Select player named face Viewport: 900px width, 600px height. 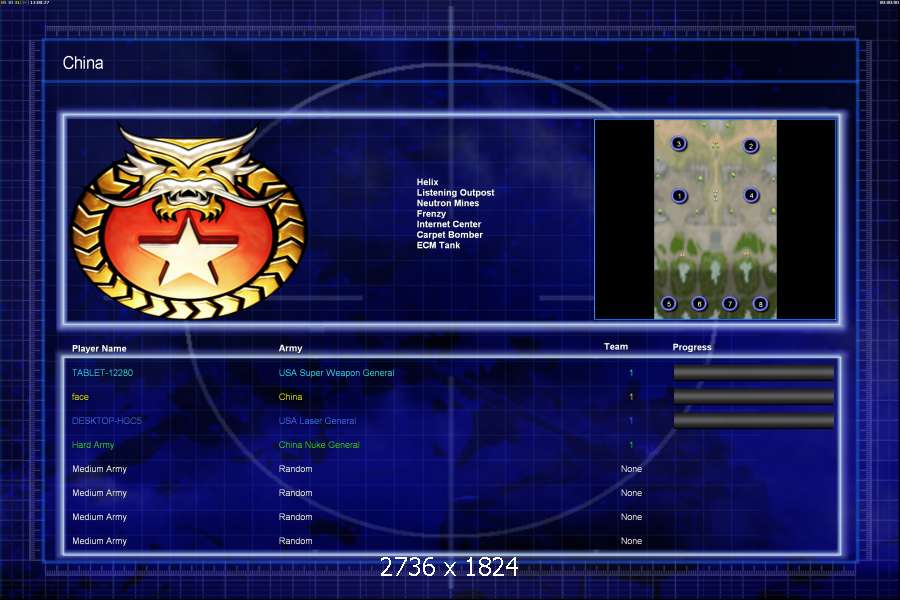[80, 397]
